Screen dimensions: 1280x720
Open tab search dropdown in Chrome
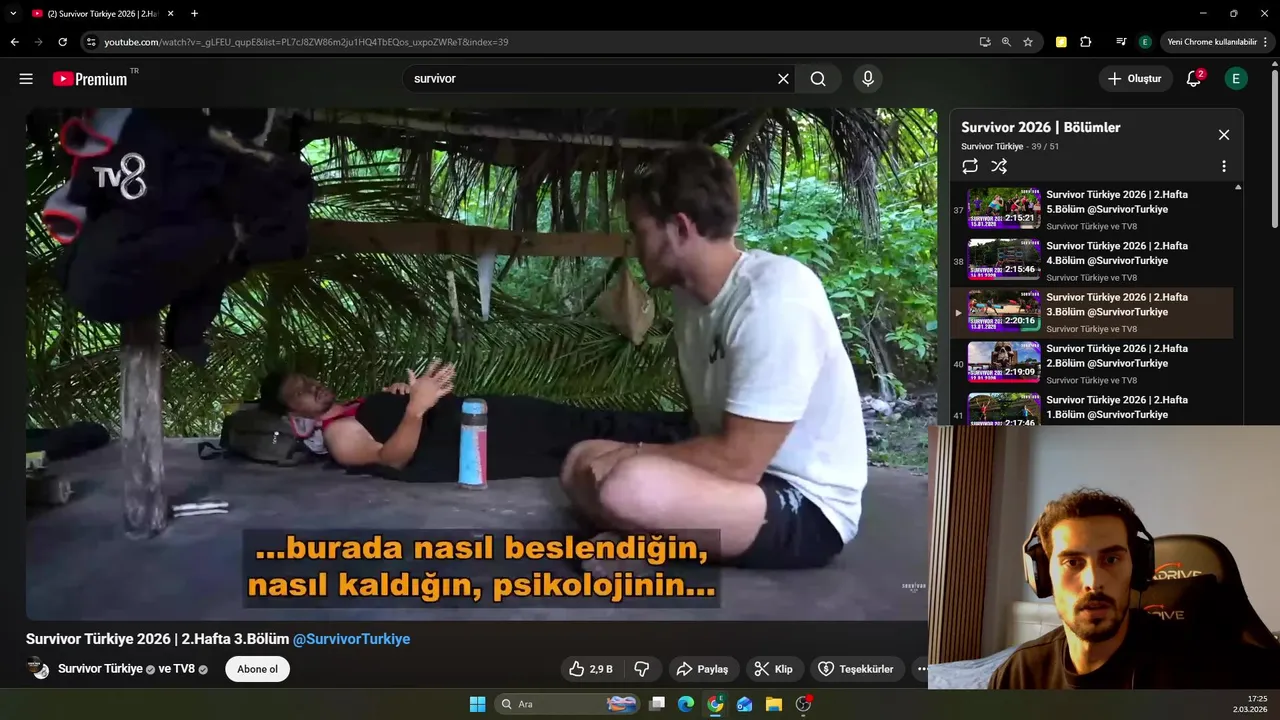[14, 13]
